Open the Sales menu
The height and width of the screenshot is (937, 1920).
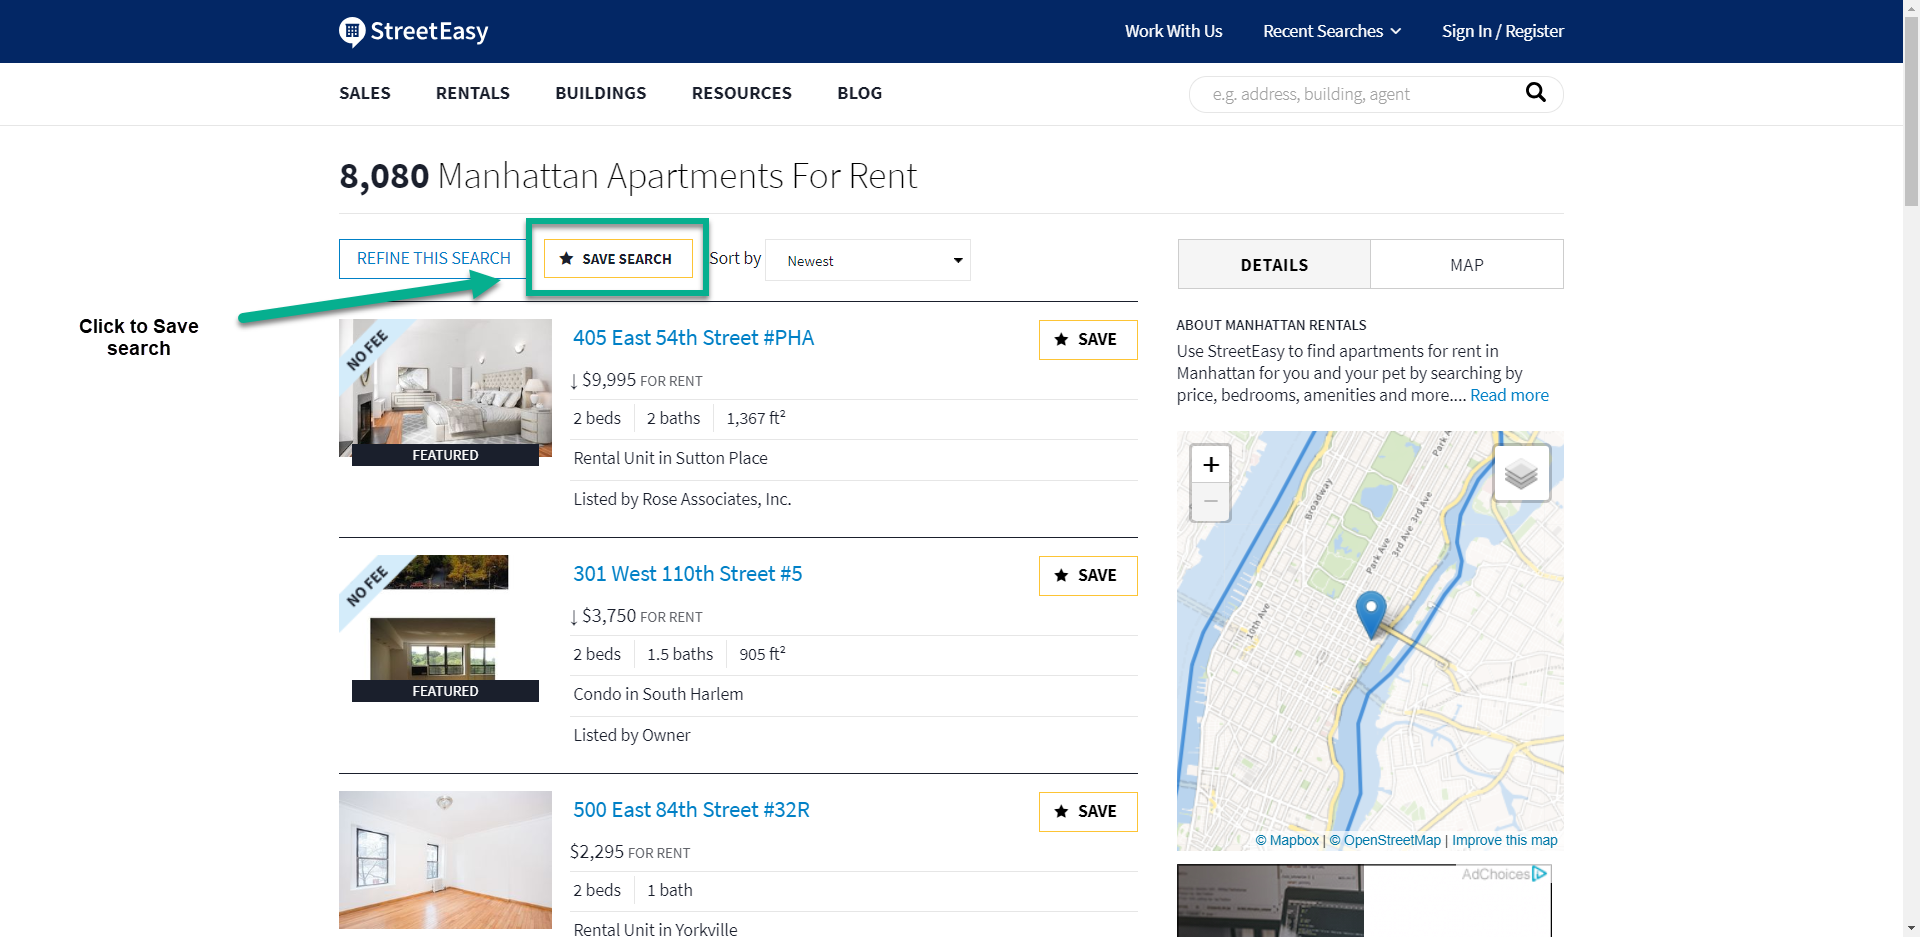(365, 93)
